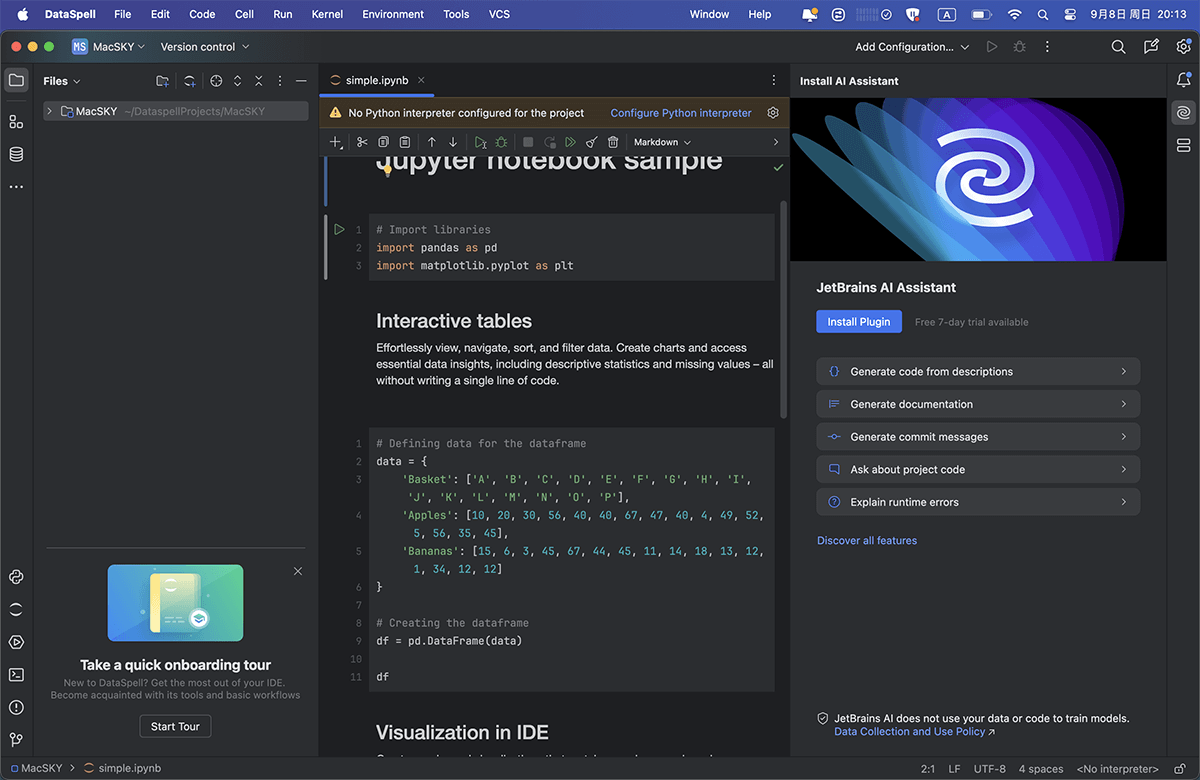
Task: Expand Generate code from descriptions
Action: (978, 371)
